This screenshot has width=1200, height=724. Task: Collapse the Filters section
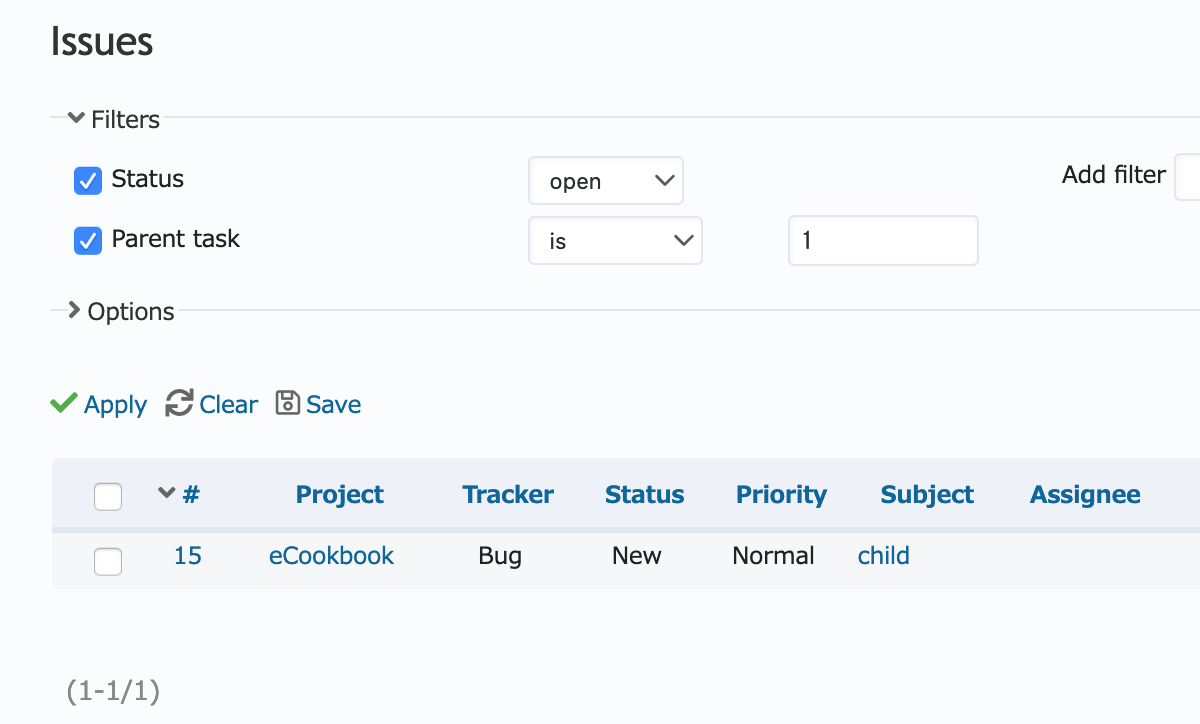coord(114,120)
